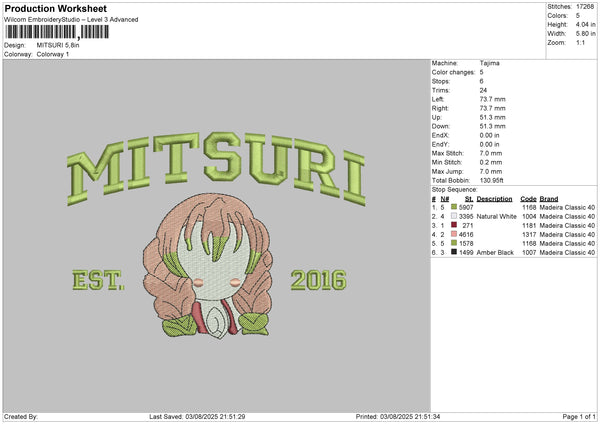Click stitch count '5907' in stop row 1
Screen dimensions: 600x424
coord(466,207)
